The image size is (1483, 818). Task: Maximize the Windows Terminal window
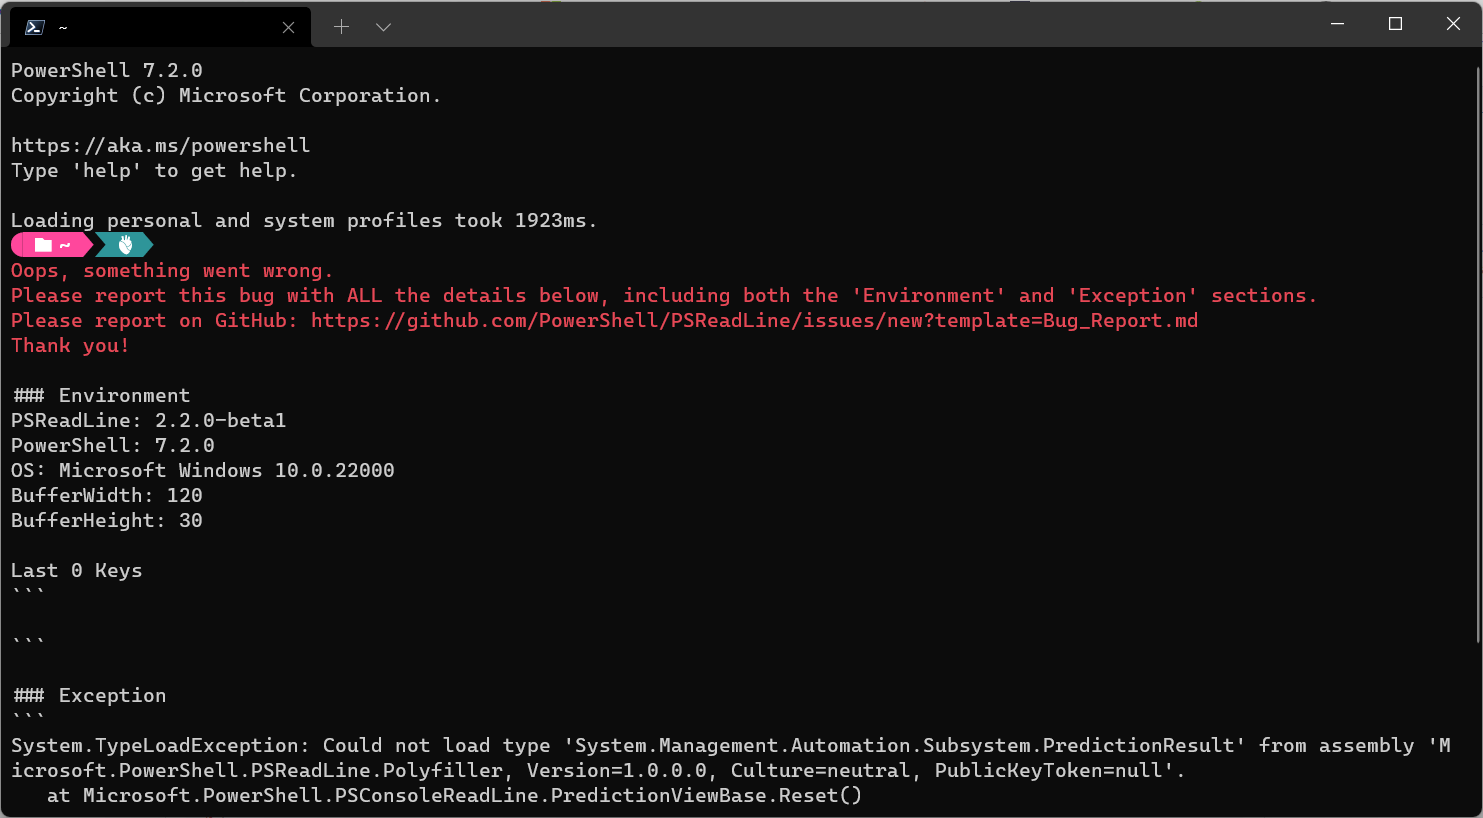click(x=1394, y=23)
